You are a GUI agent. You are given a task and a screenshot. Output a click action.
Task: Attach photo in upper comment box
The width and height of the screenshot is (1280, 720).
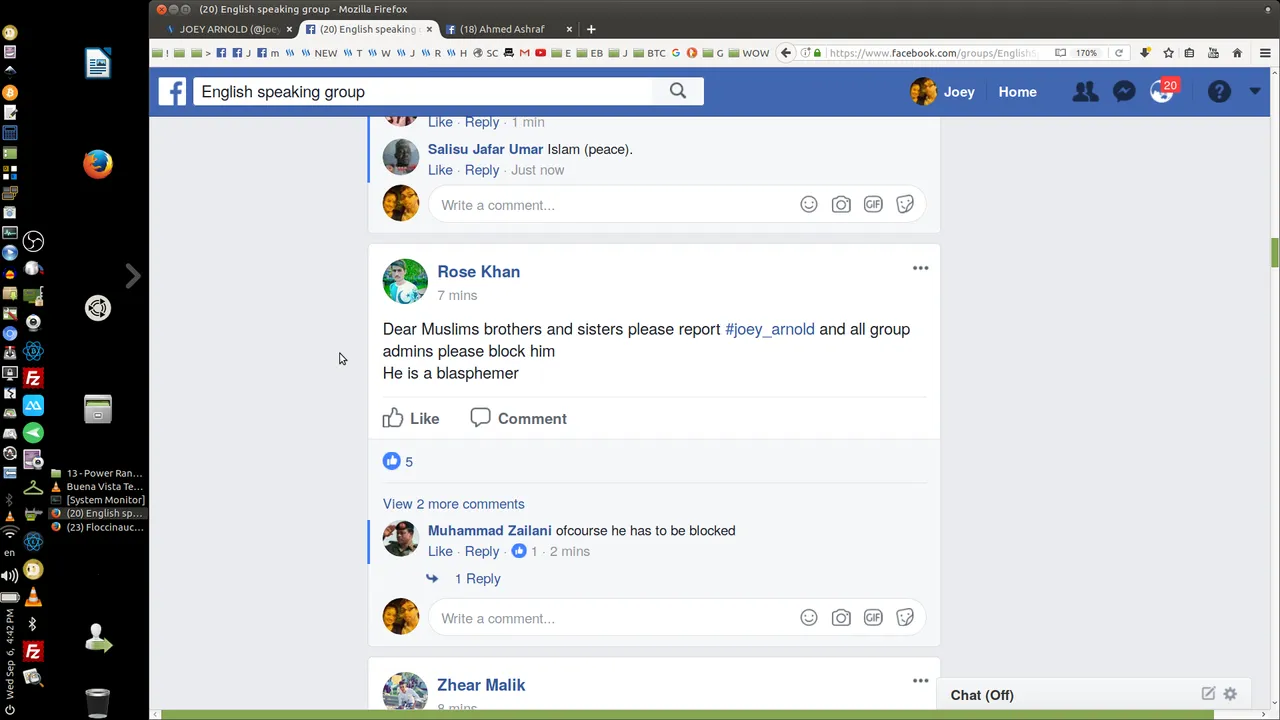pos(841,204)
